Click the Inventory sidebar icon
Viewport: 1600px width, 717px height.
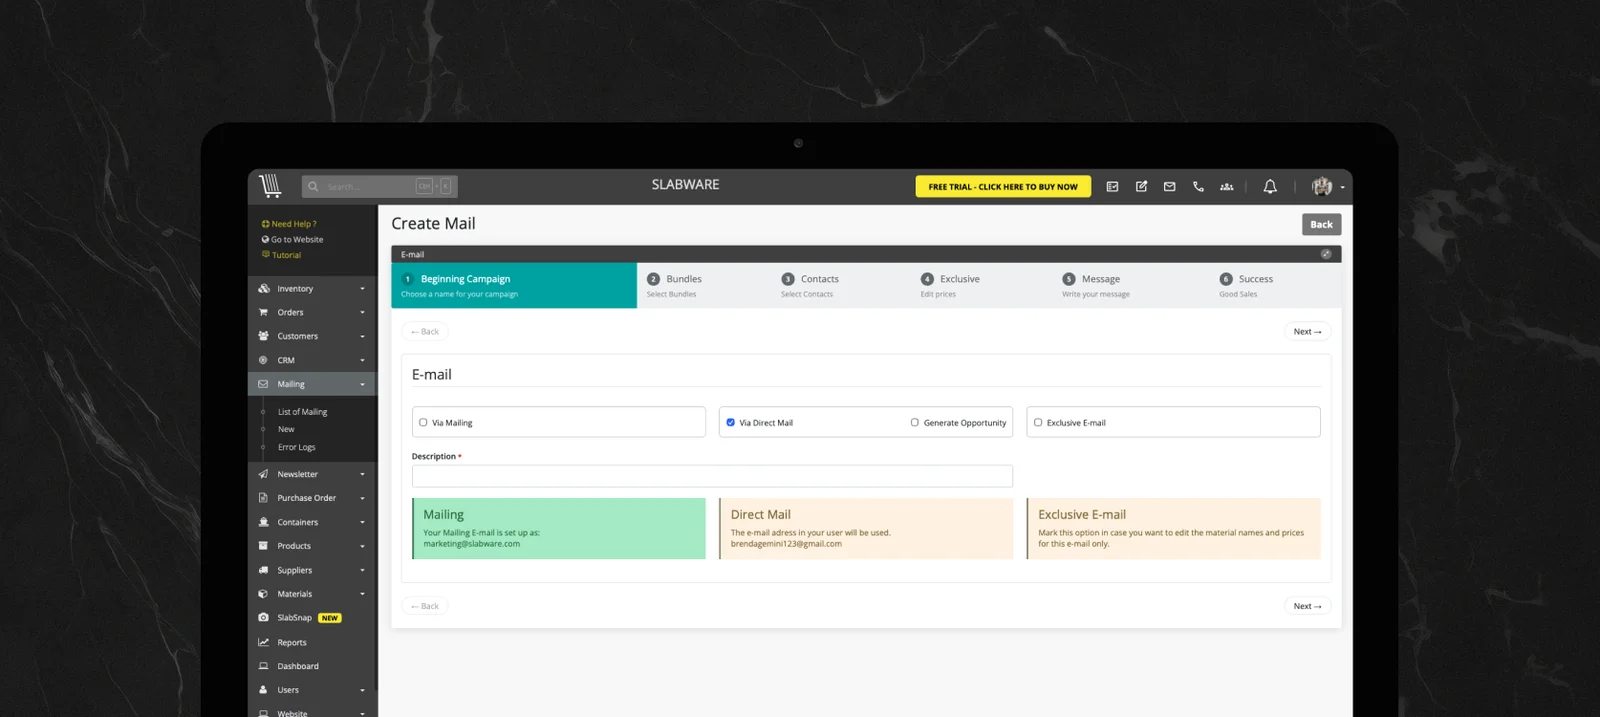(x=263, y=288)
